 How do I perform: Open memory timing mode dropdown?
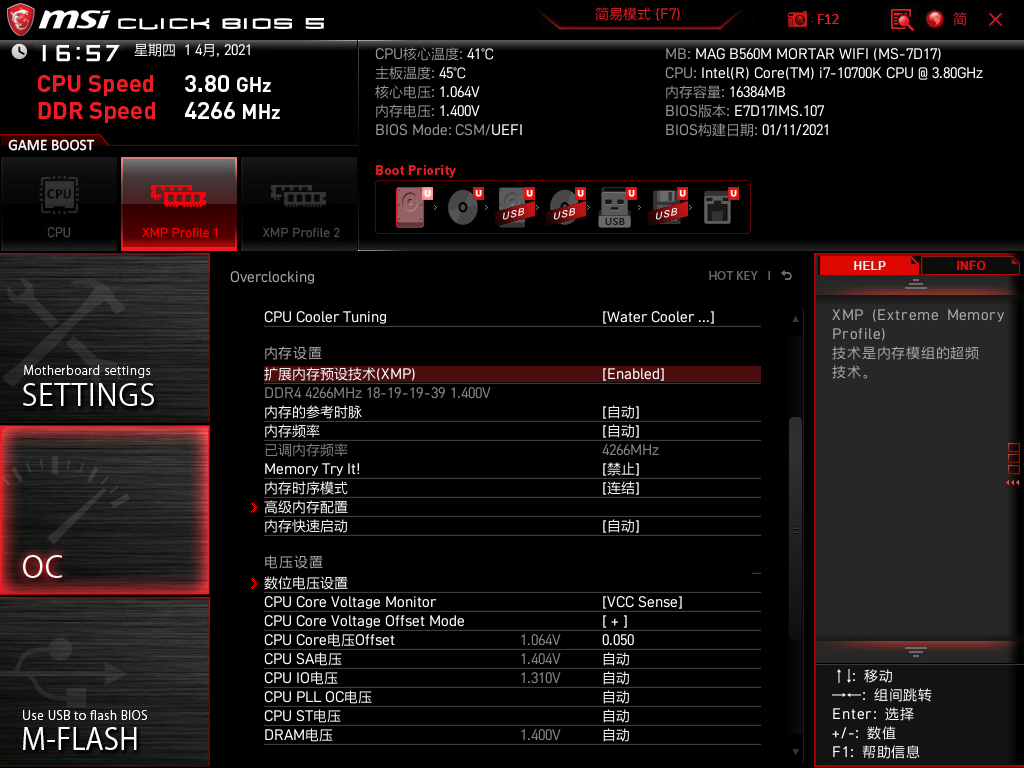pos(620,488)
